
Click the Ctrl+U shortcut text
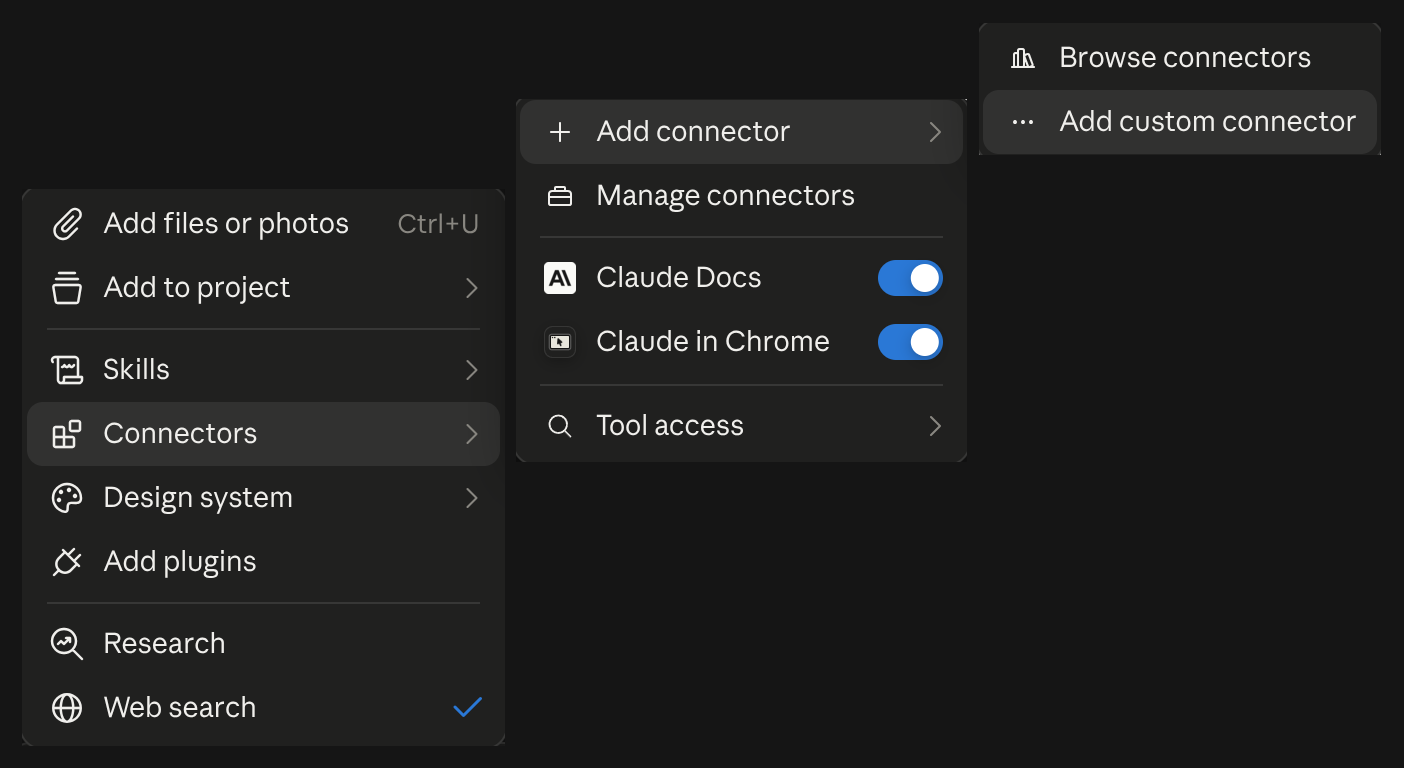point(438,224)
